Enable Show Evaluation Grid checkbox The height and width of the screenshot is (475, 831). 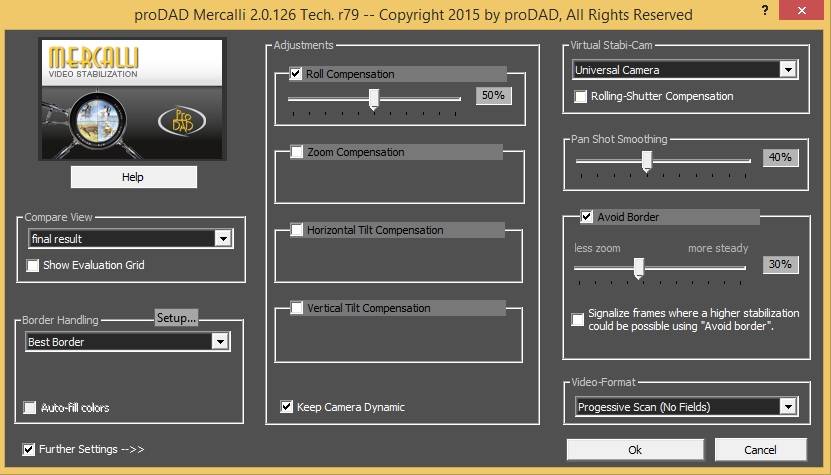(33, 265)
